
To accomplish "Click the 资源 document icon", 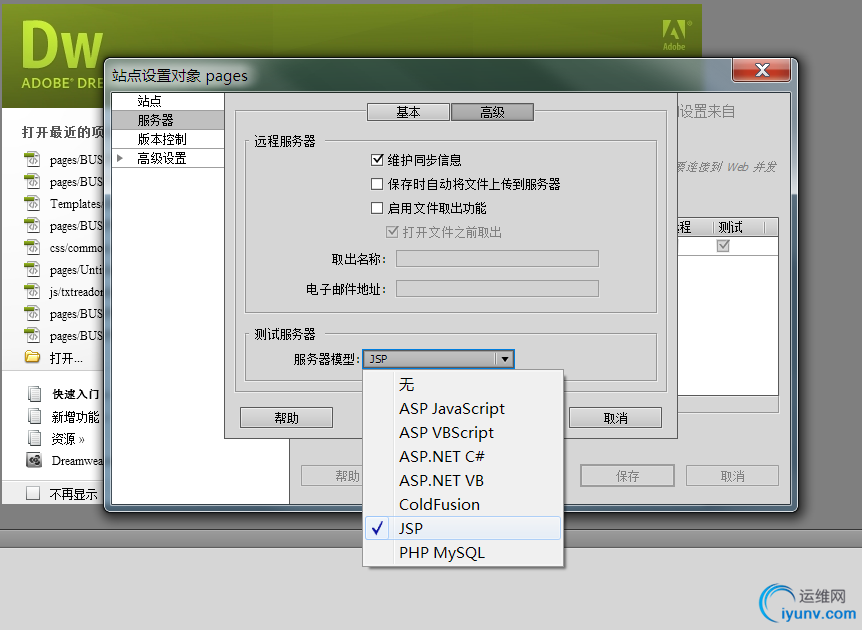I will point(34,438).
